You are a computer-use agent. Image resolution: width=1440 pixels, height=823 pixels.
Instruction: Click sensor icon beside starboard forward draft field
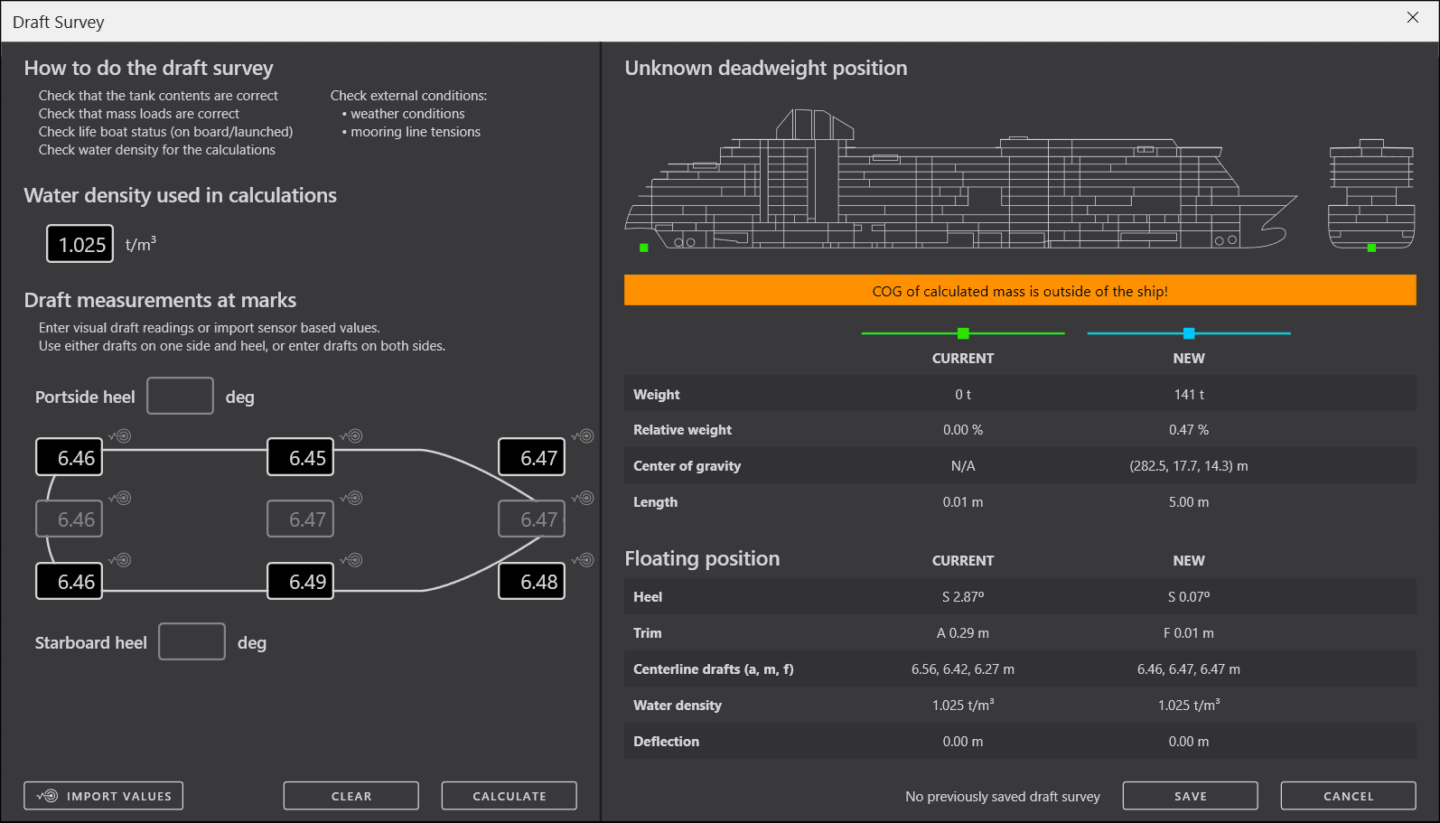coord(583,560)
